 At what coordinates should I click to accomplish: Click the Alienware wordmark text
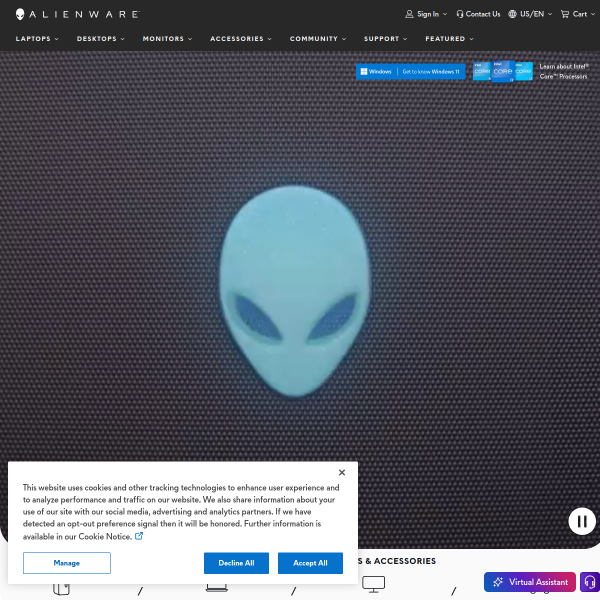click(84, 15)
